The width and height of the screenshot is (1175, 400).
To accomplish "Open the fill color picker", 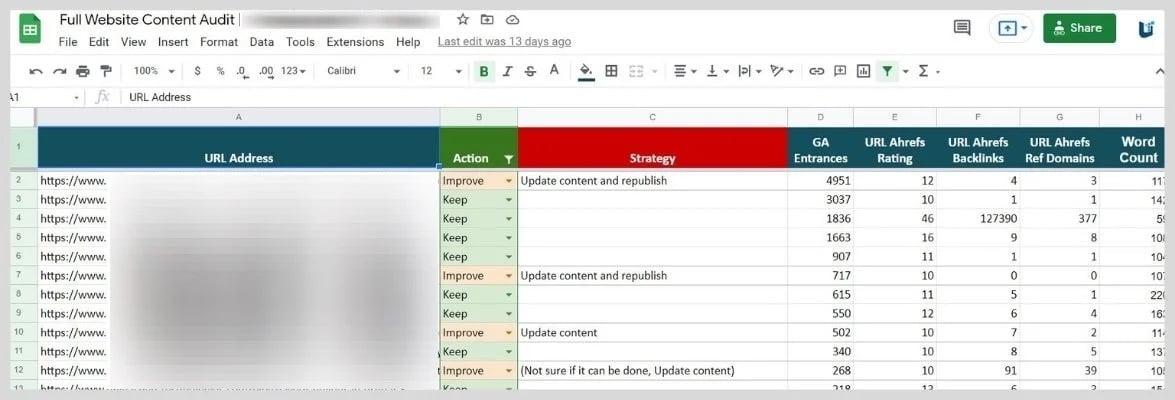I will pyautogui.click(x=586, y=71).
